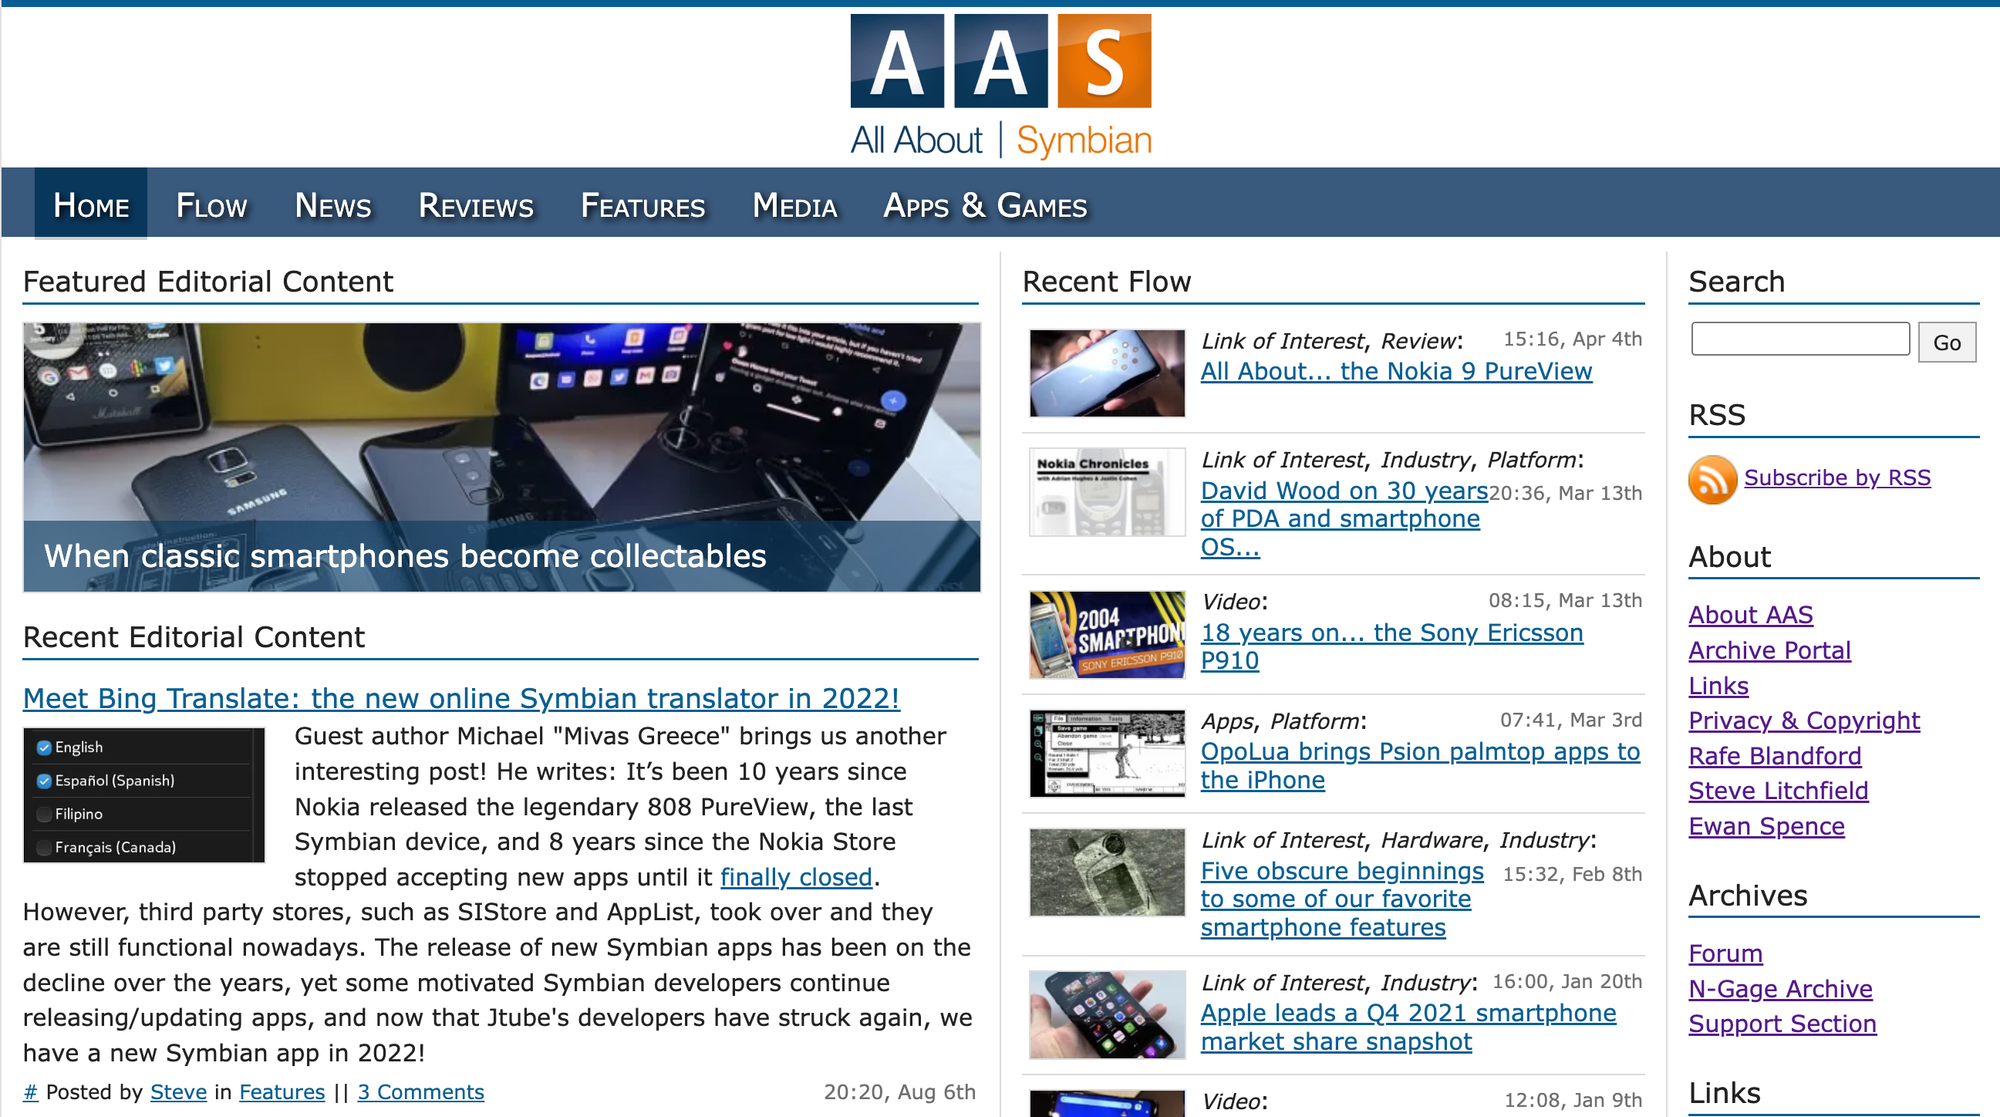This screenshot has height=1117, width=2000.
Task: Click the Recent Flow heading
Action: [x=1107, y=281]
